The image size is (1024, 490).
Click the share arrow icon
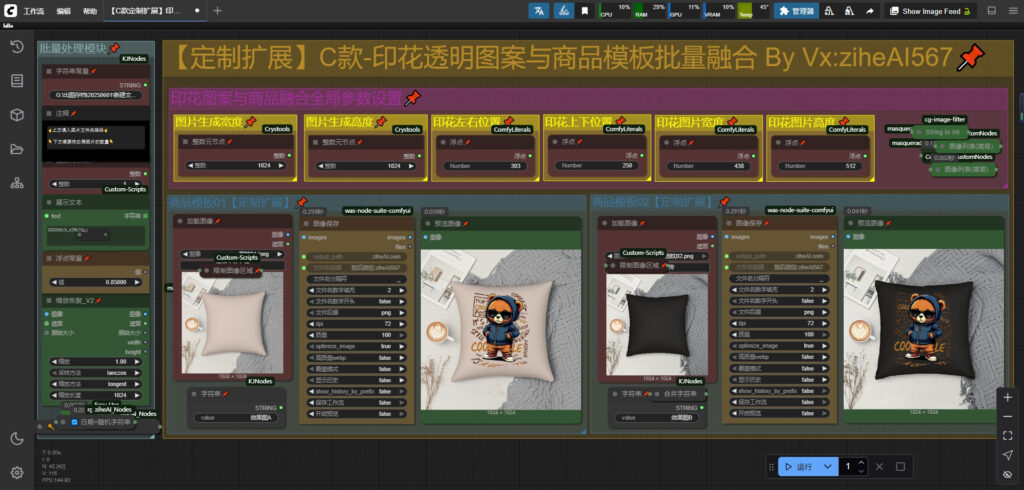point(870,10)
